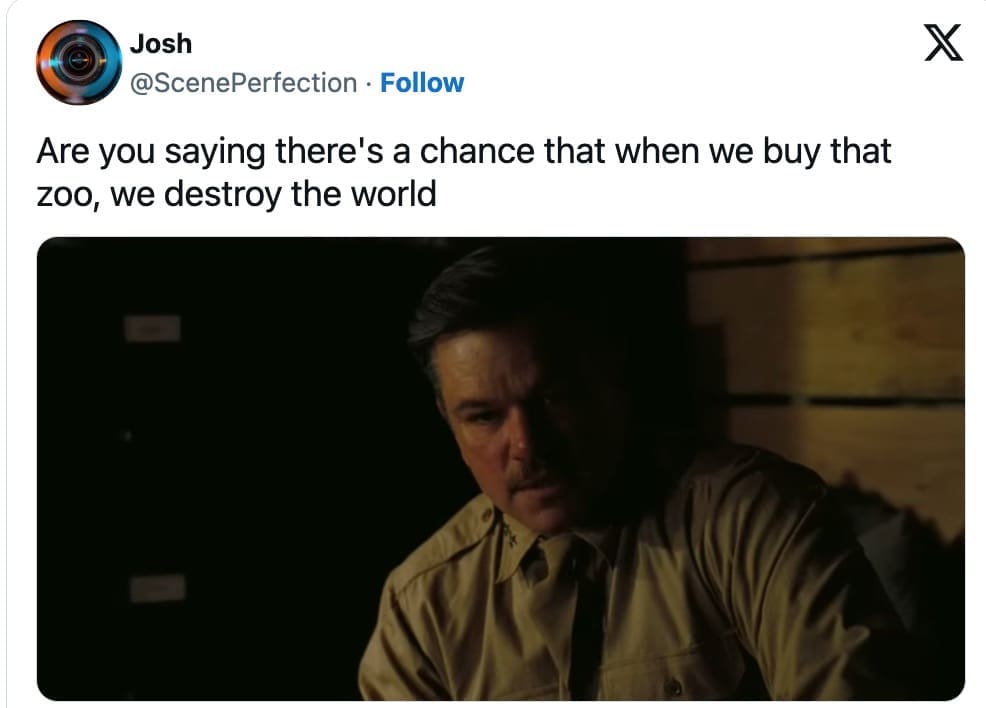Click the lower cabinet label in the image

coord(158,589)
